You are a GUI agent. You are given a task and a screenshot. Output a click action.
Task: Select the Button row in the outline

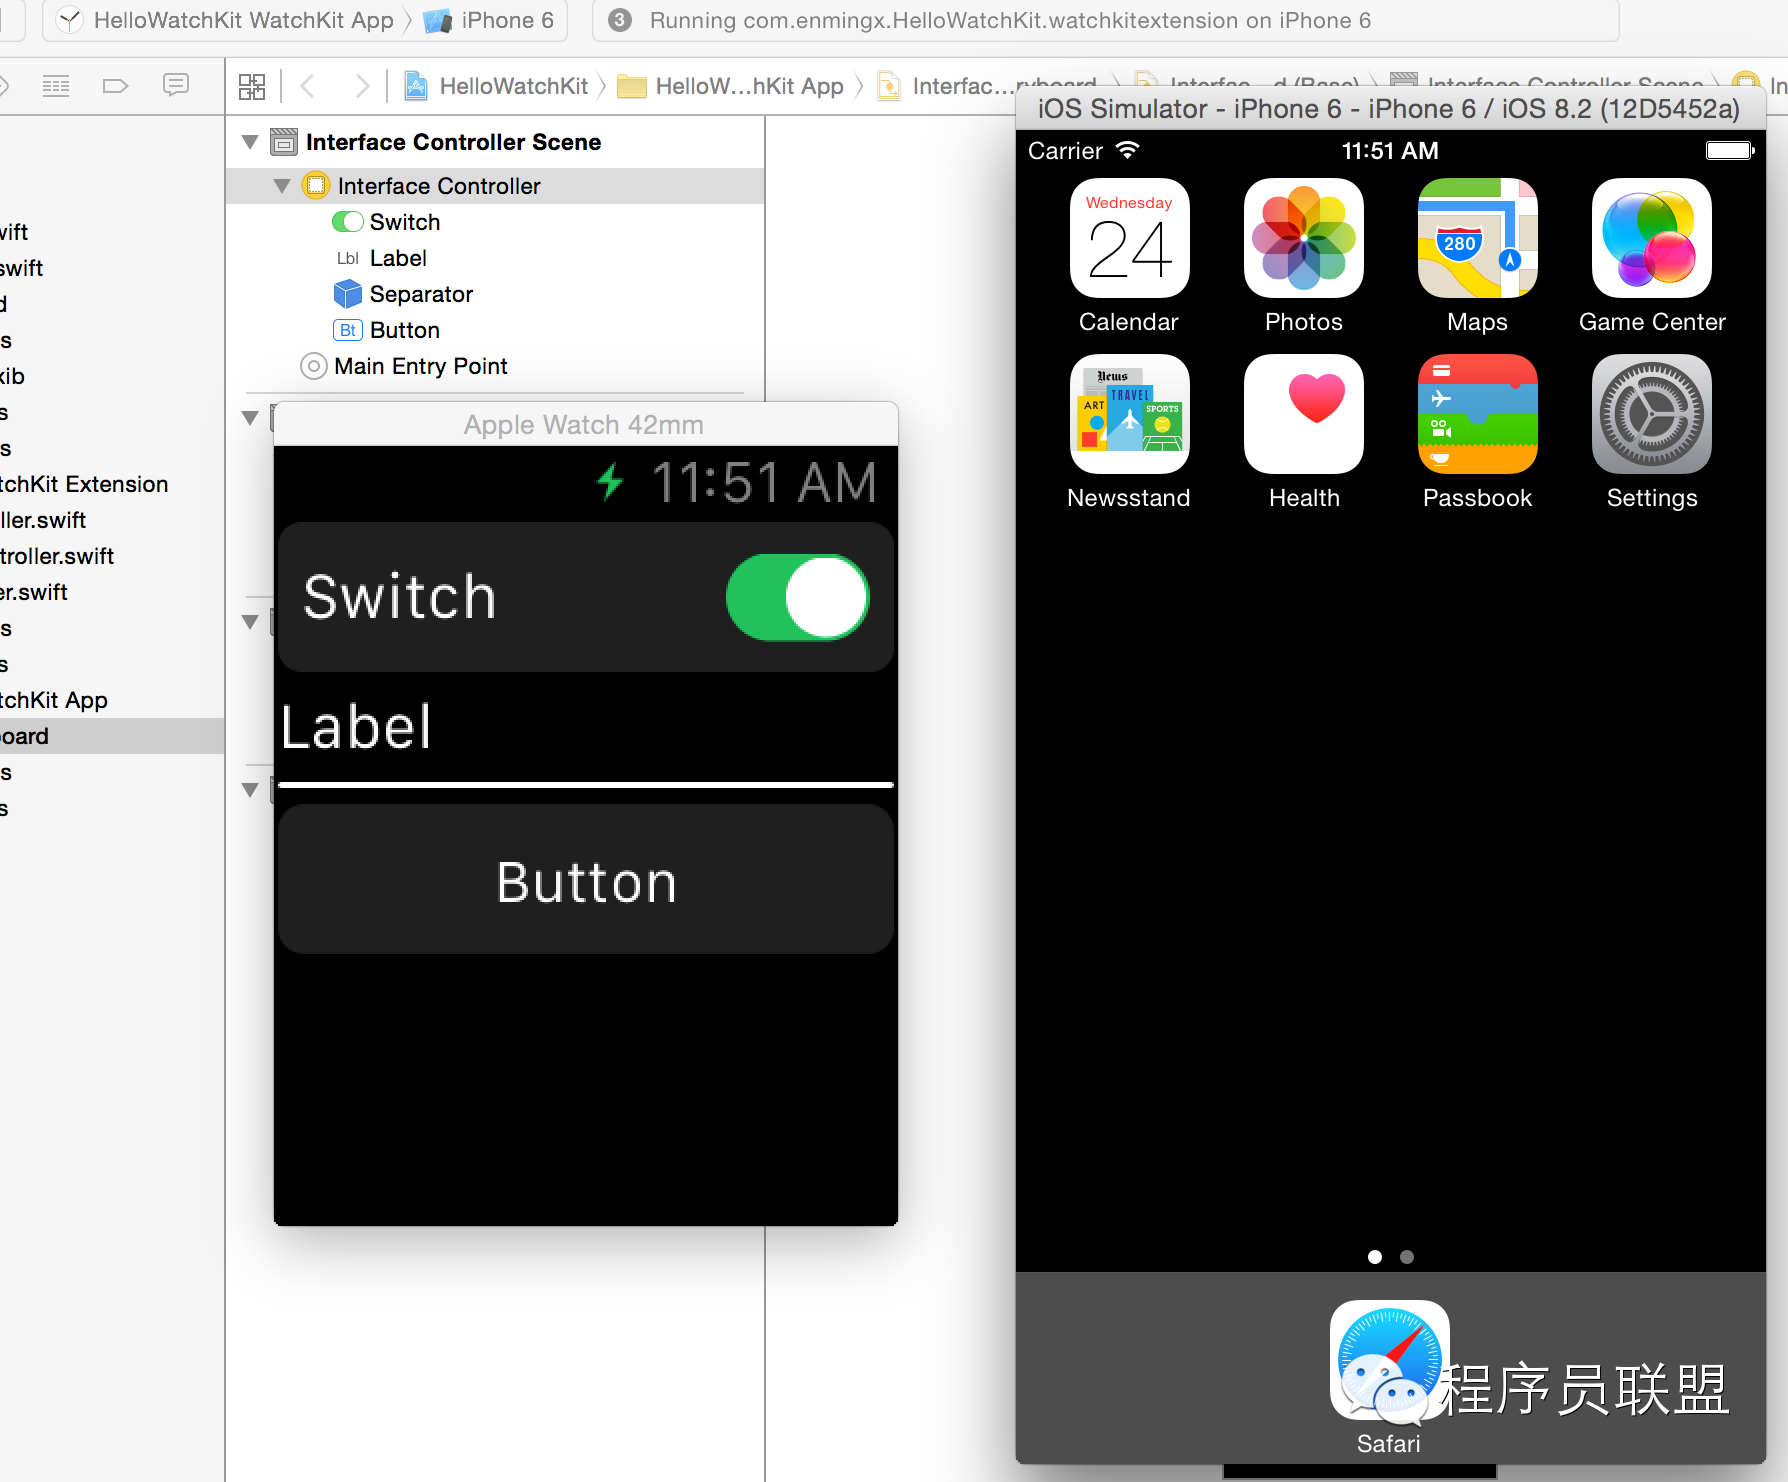click(x=495, y=330)
